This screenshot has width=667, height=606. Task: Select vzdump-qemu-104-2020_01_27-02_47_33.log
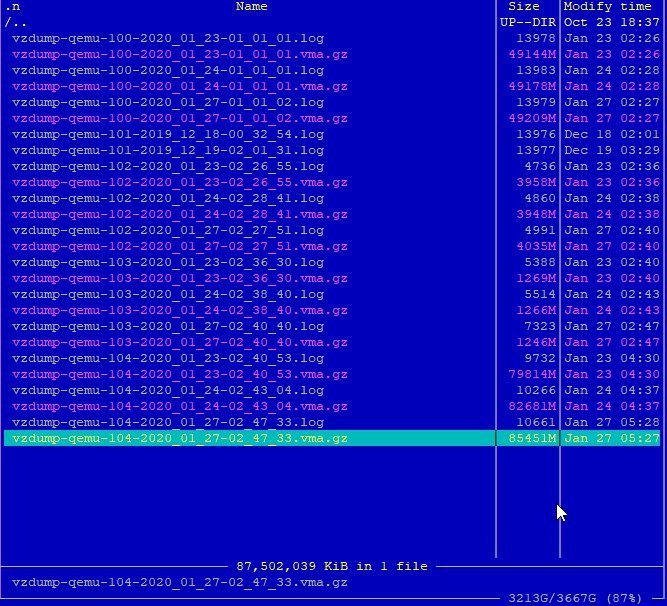(x=168, y=423)
